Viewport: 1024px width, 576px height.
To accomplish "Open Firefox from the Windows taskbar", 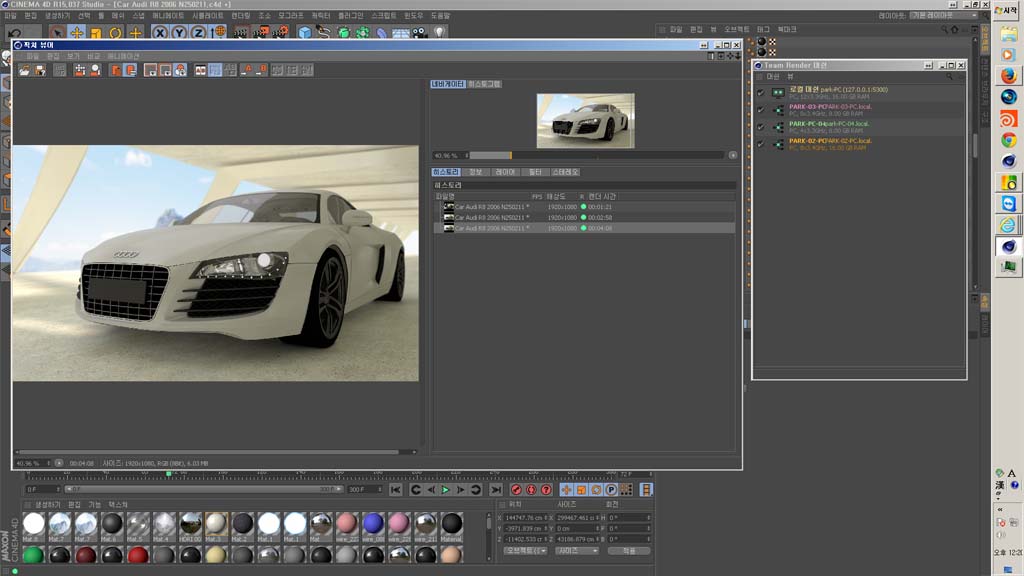I will 1008,76.
